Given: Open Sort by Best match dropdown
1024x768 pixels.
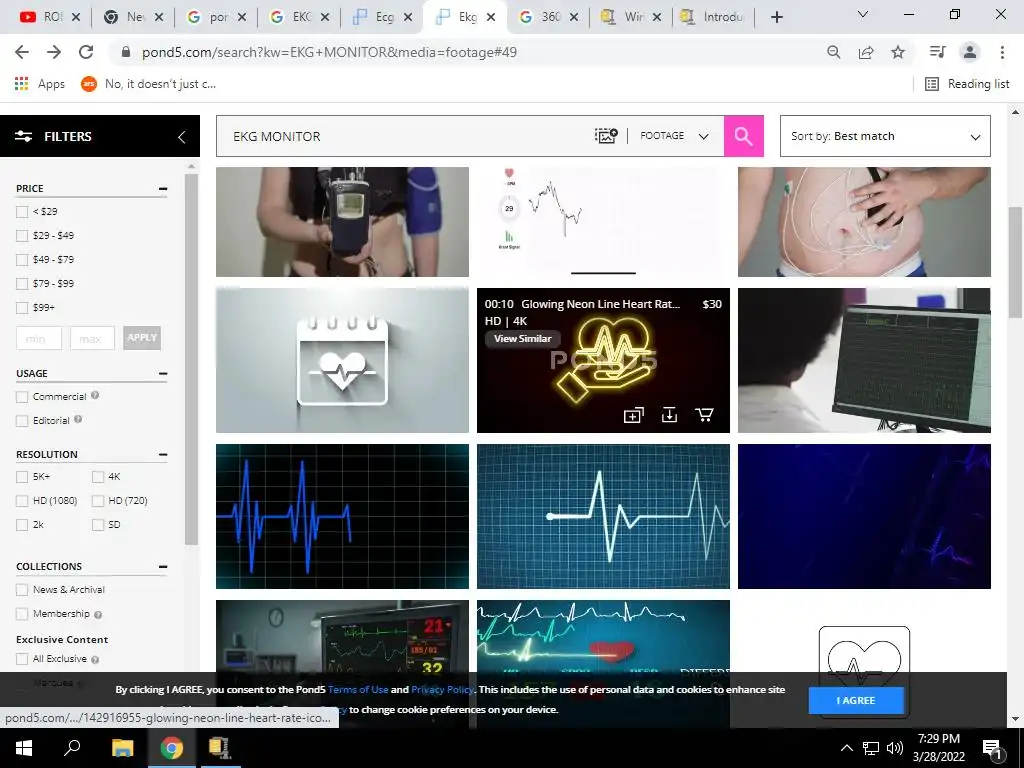Looking at the screenshot, I should (x=885, y=136).
